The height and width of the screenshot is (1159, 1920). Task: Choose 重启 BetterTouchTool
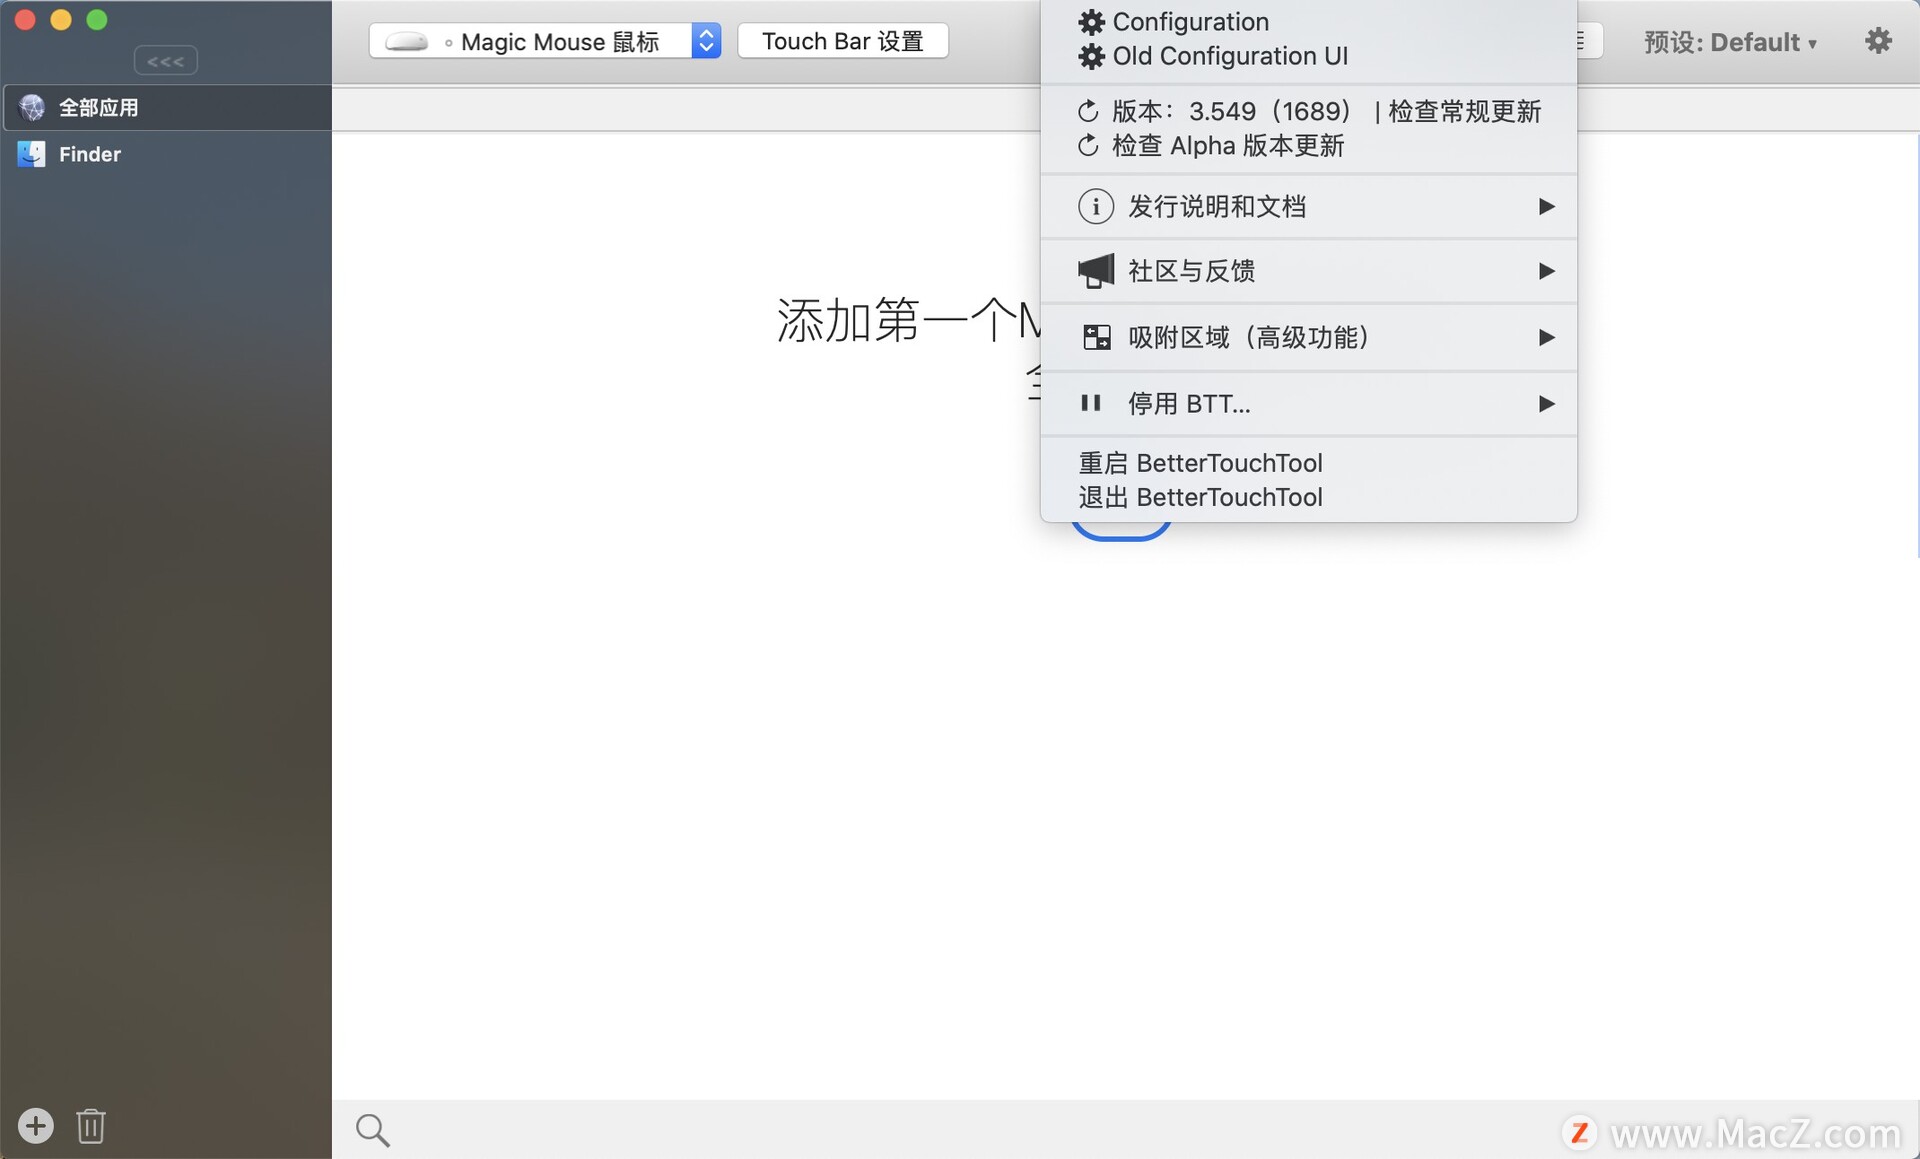click(x=1308, y=463)
